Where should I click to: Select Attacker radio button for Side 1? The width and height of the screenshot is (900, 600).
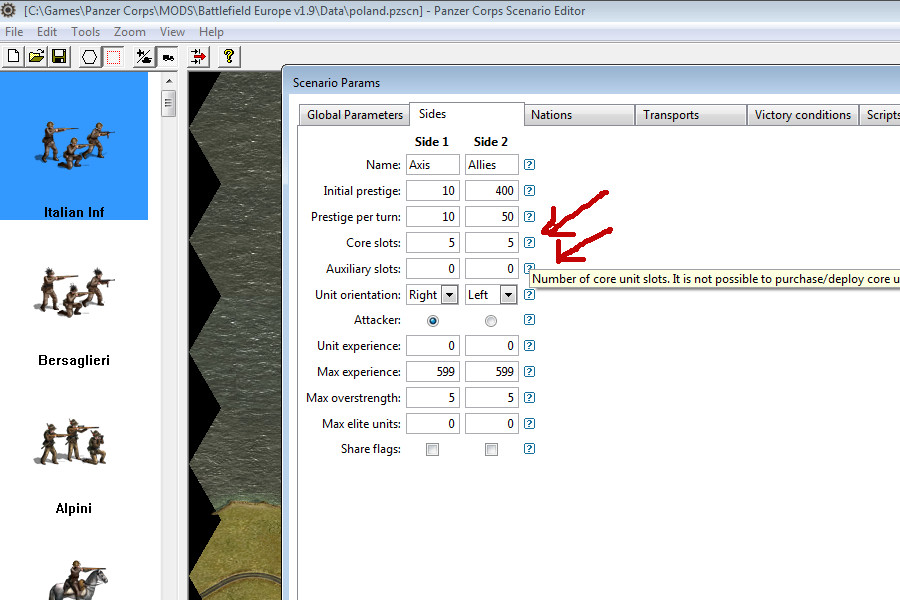[x=433, y=321]
